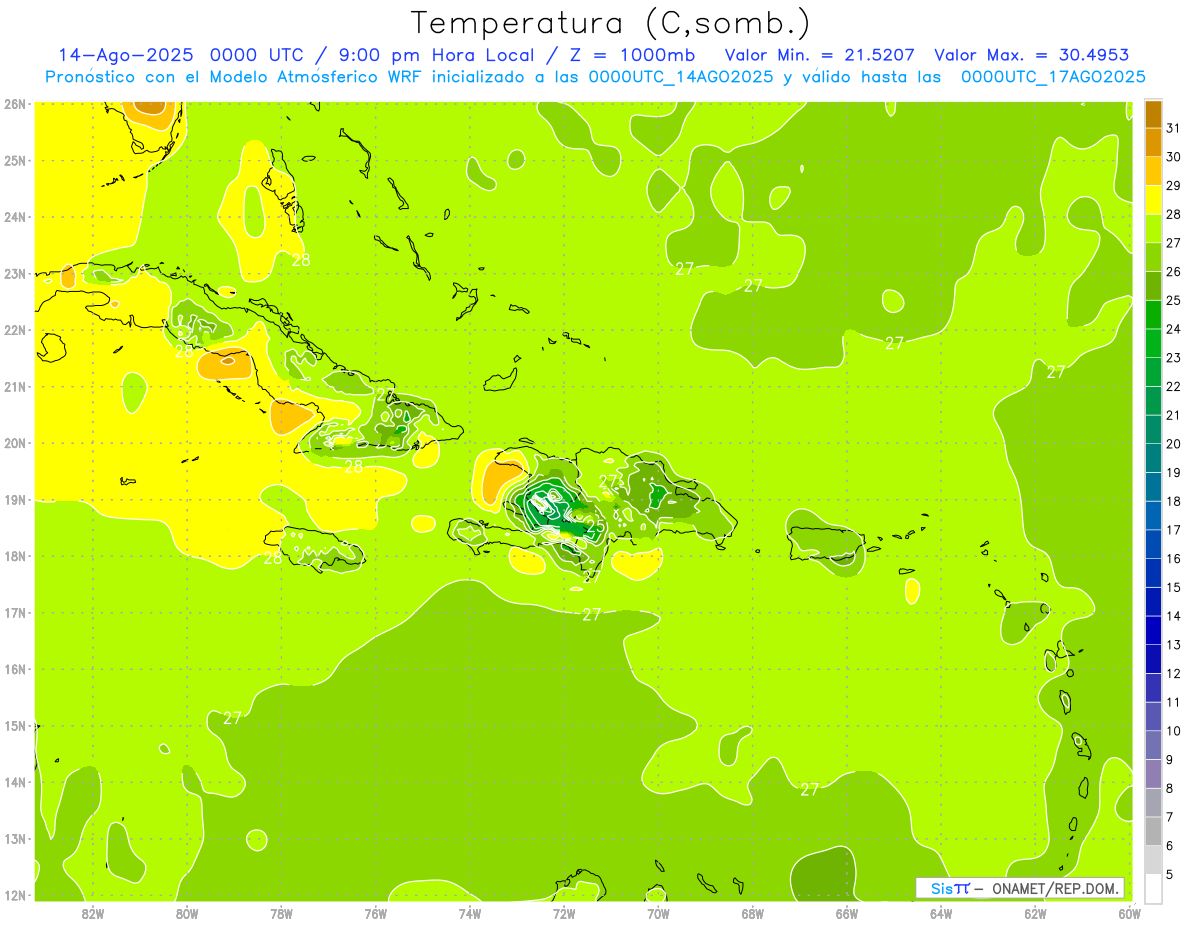This screenshot has height=927, width=1200.
Task: Click the "Valor Max. = 30.4953" readout
Action: pyautogui.click(x=1032, y=55)
